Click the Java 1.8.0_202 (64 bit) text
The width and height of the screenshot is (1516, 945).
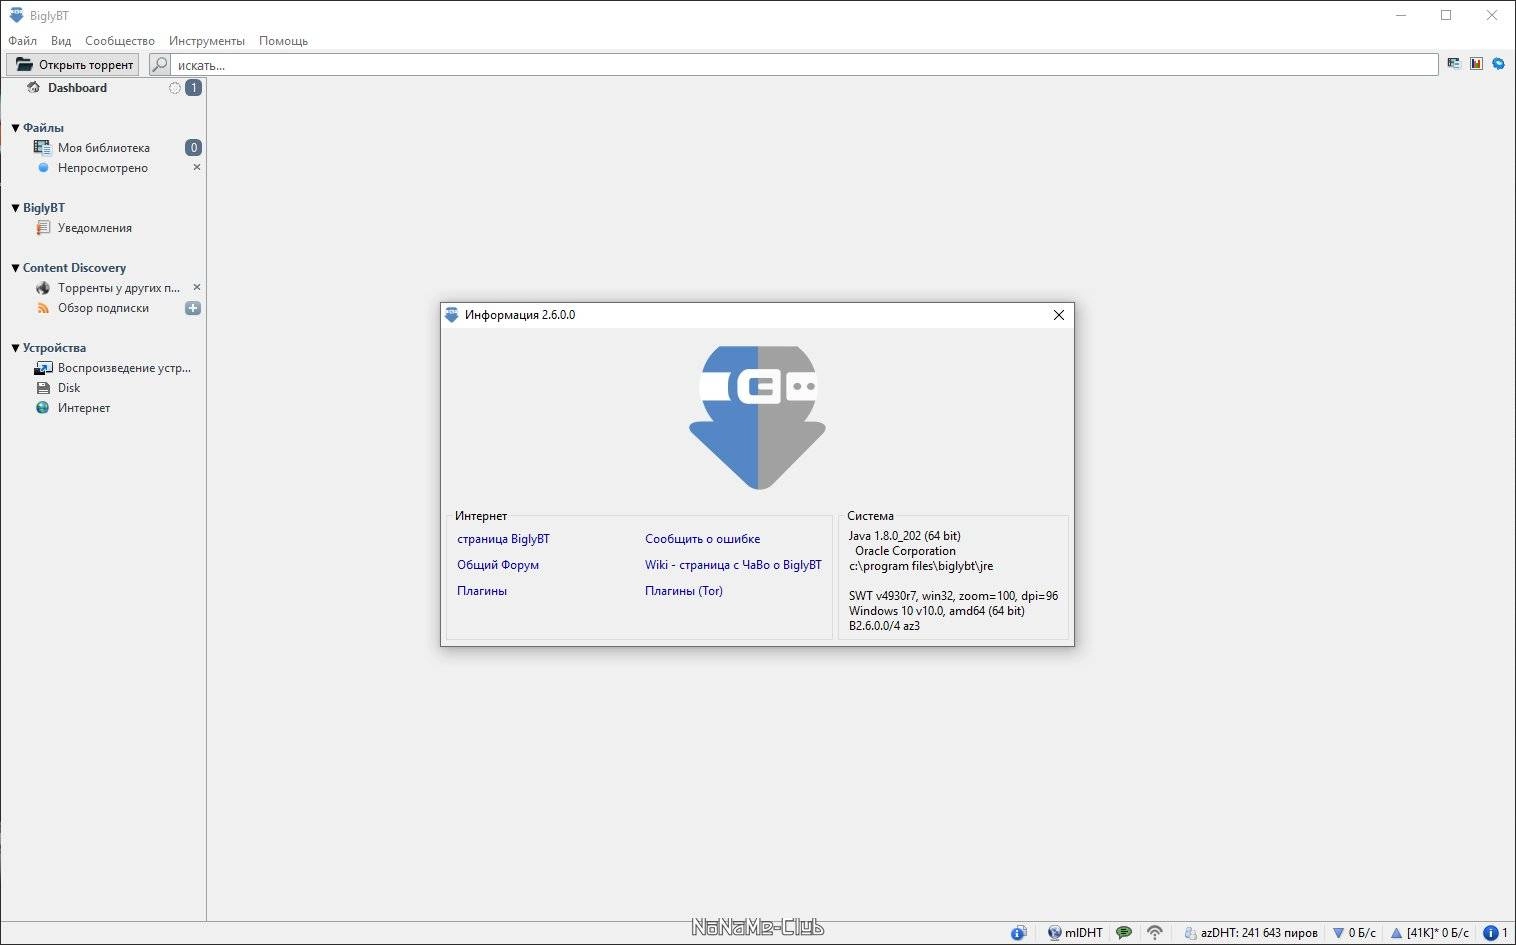(905, 536)
